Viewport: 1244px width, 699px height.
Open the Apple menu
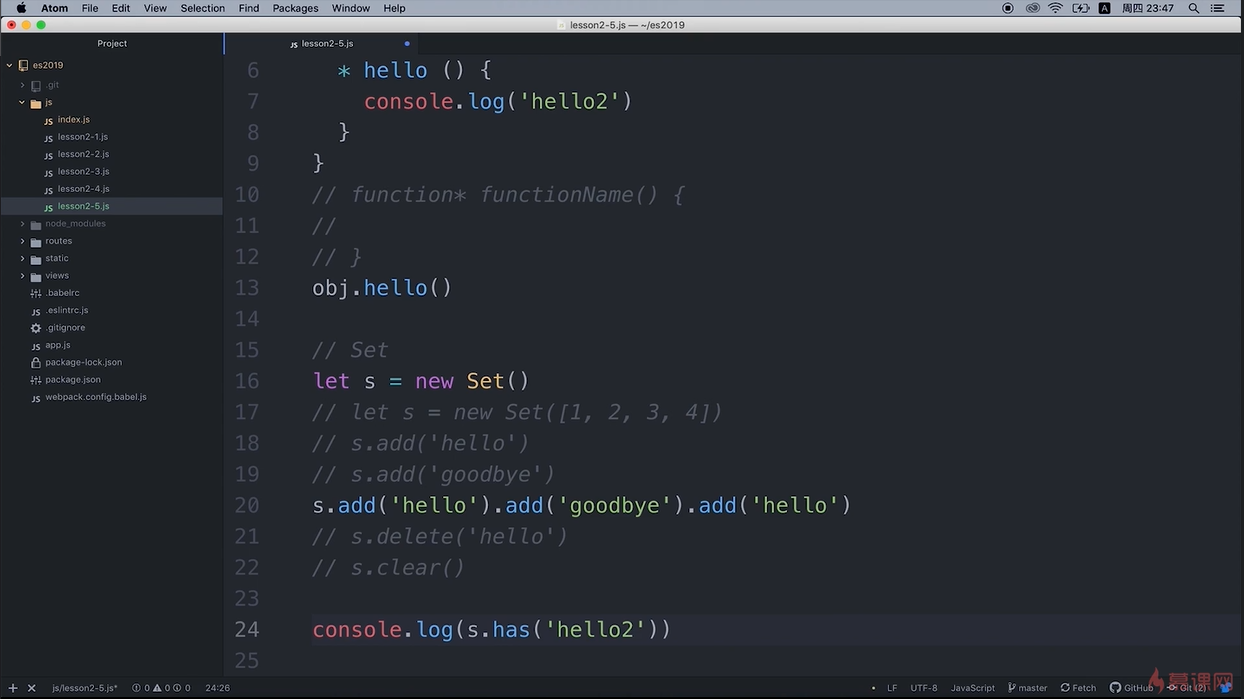click(x=21, y=8)
